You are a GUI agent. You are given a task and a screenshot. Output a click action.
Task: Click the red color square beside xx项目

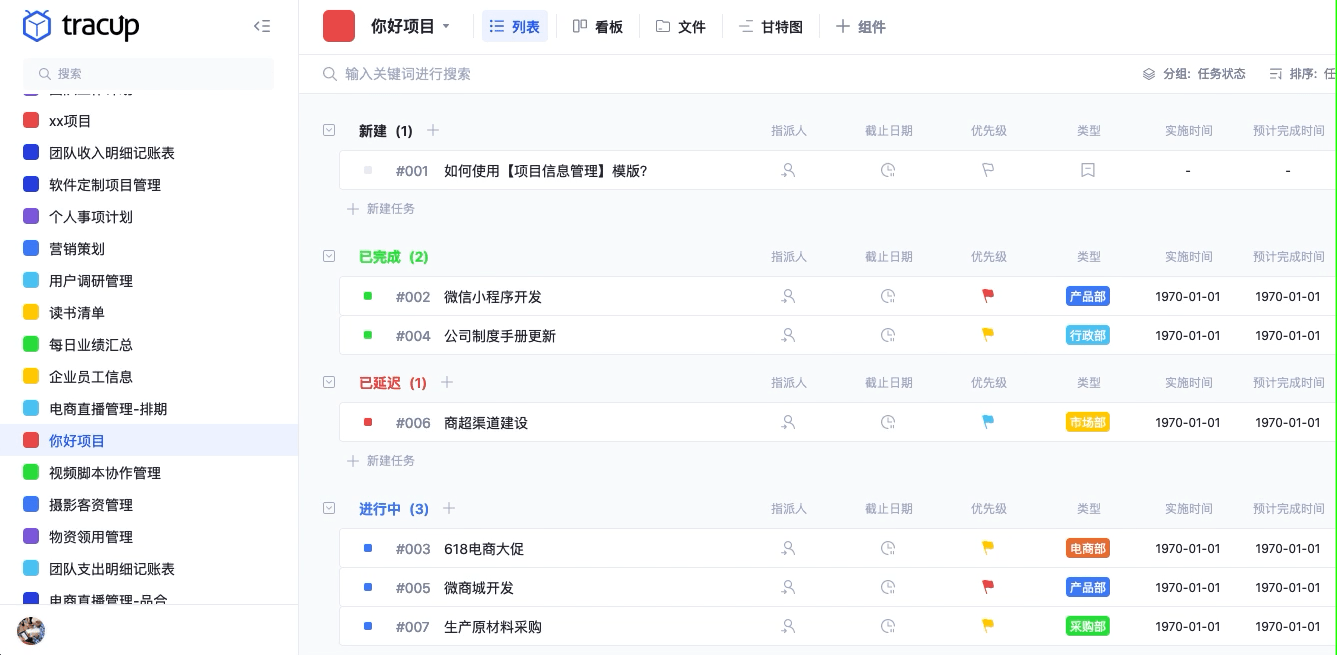[x=31, y=120]
